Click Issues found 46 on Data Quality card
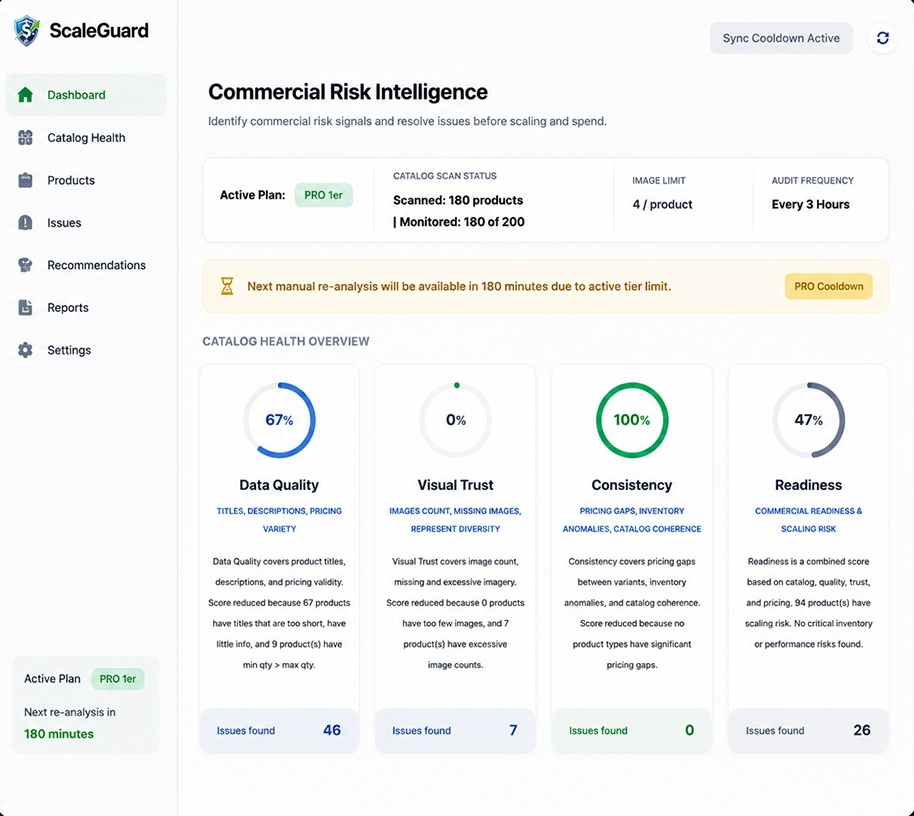This screenshot has width=914, height=816. coord(279,730)
